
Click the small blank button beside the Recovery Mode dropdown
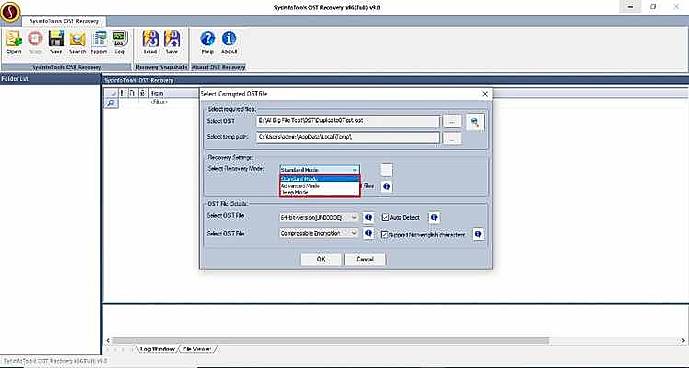[x=386, y=170]
